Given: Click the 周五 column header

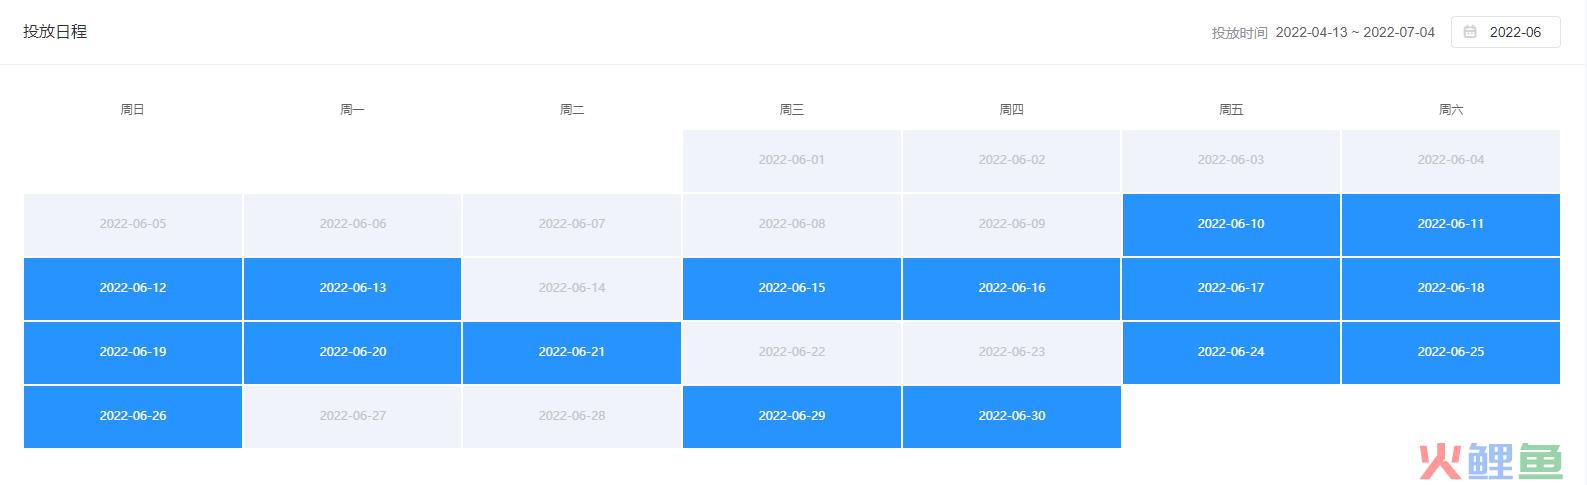Looking at the screenshot, I should tap(1231, 110).
